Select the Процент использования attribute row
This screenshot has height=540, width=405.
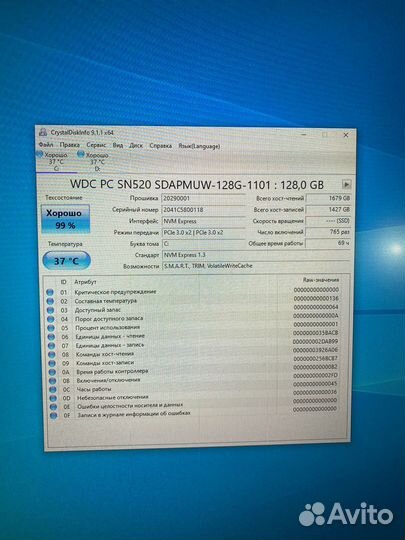(x=193, y=326)
